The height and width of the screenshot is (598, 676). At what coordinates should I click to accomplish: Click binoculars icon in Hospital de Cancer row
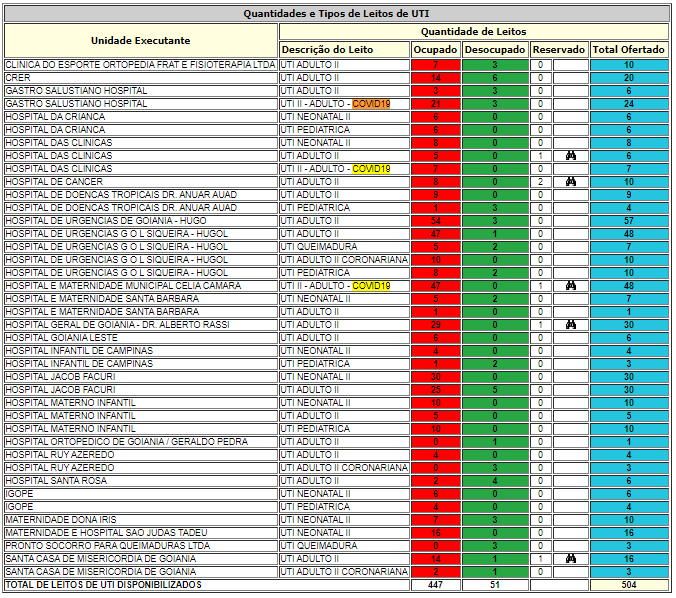tap(570, 182)
